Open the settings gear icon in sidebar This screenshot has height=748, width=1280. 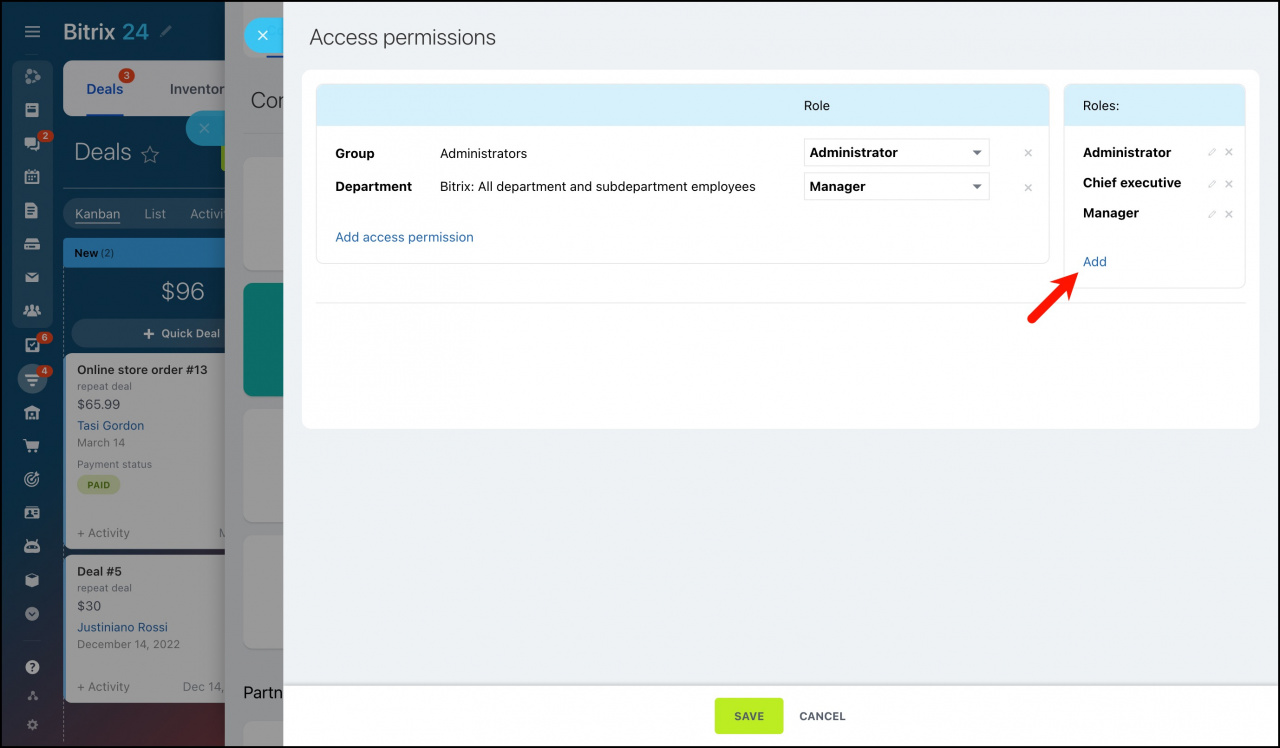(x=32, y=724)
